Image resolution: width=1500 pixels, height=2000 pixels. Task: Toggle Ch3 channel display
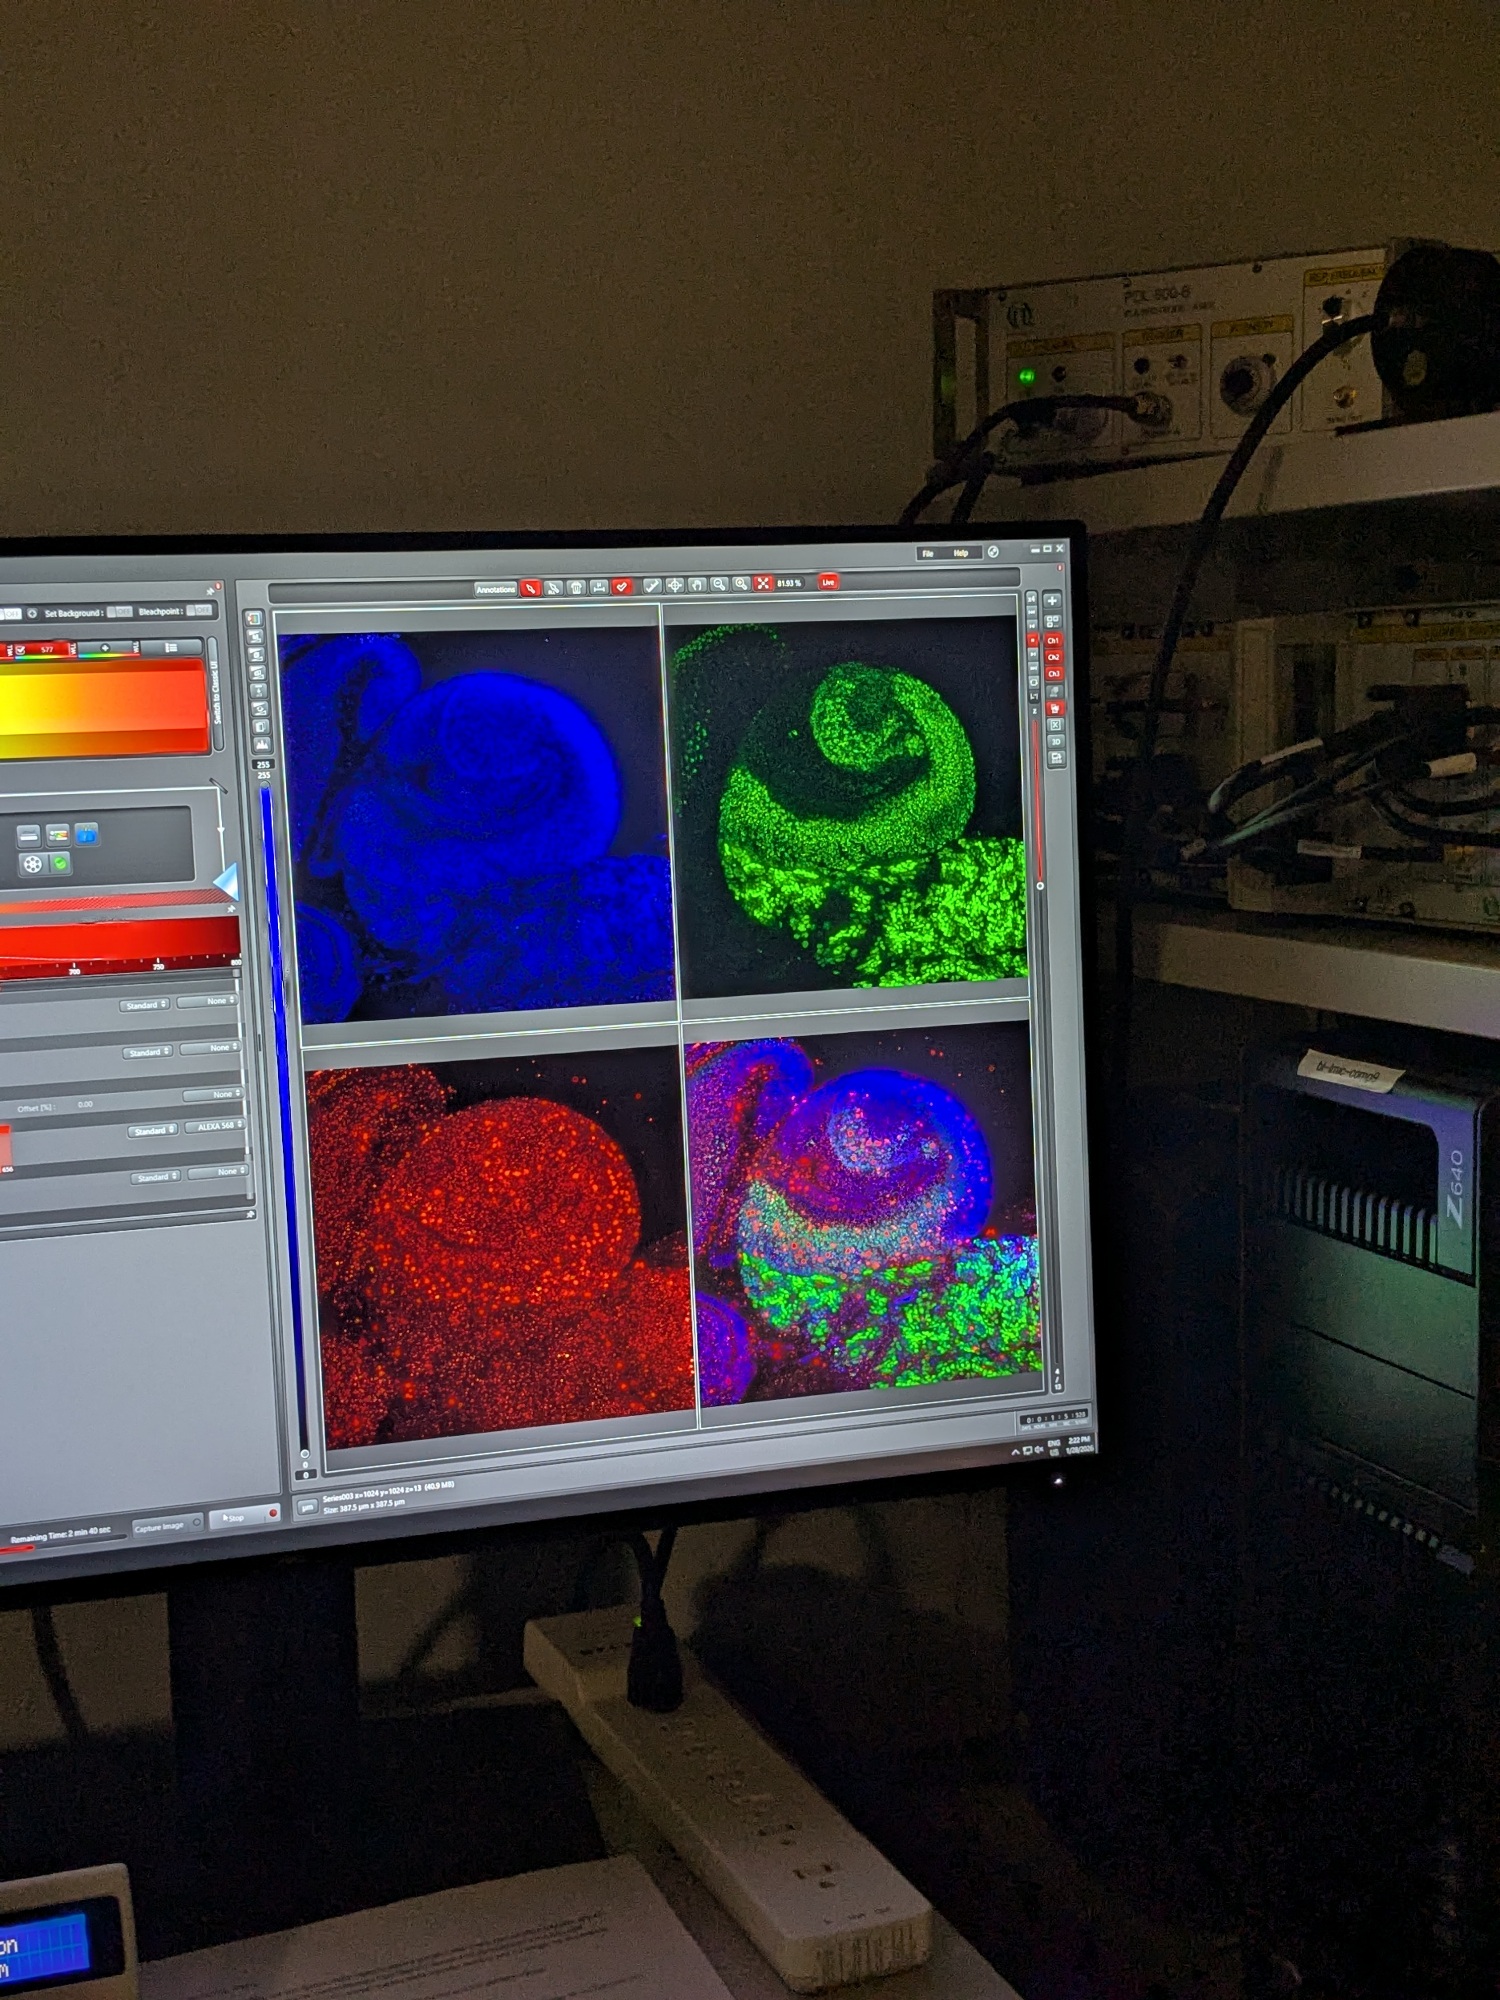(x=1053, y=674)
